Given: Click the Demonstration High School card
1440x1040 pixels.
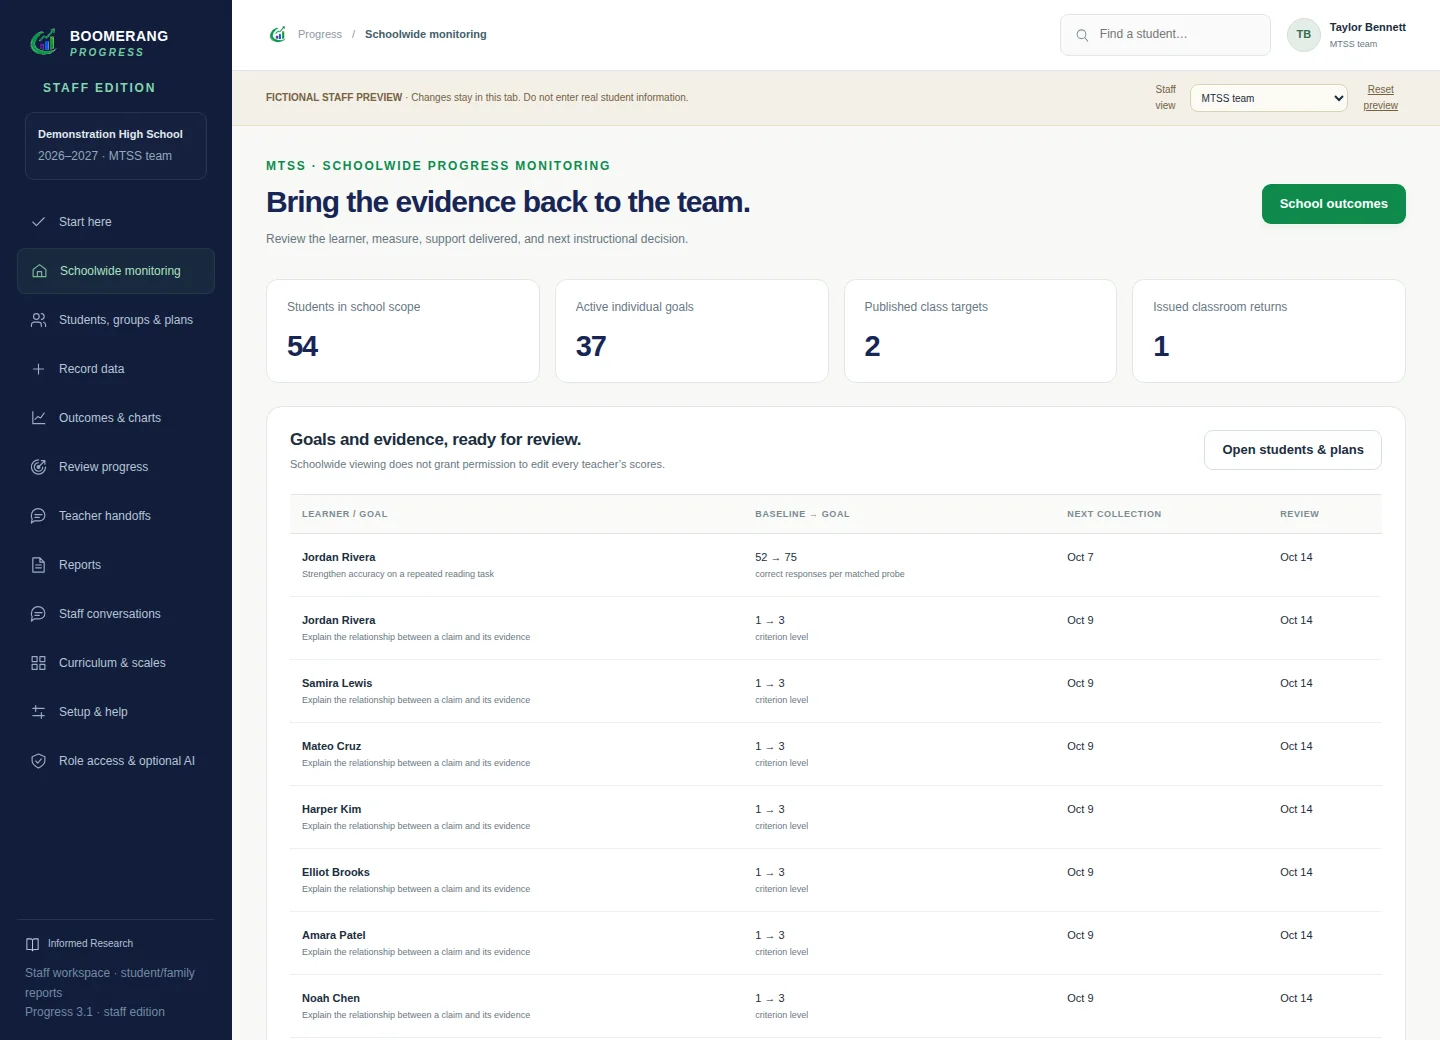Looking at the screenshot, I should click(x=116, y=146).
